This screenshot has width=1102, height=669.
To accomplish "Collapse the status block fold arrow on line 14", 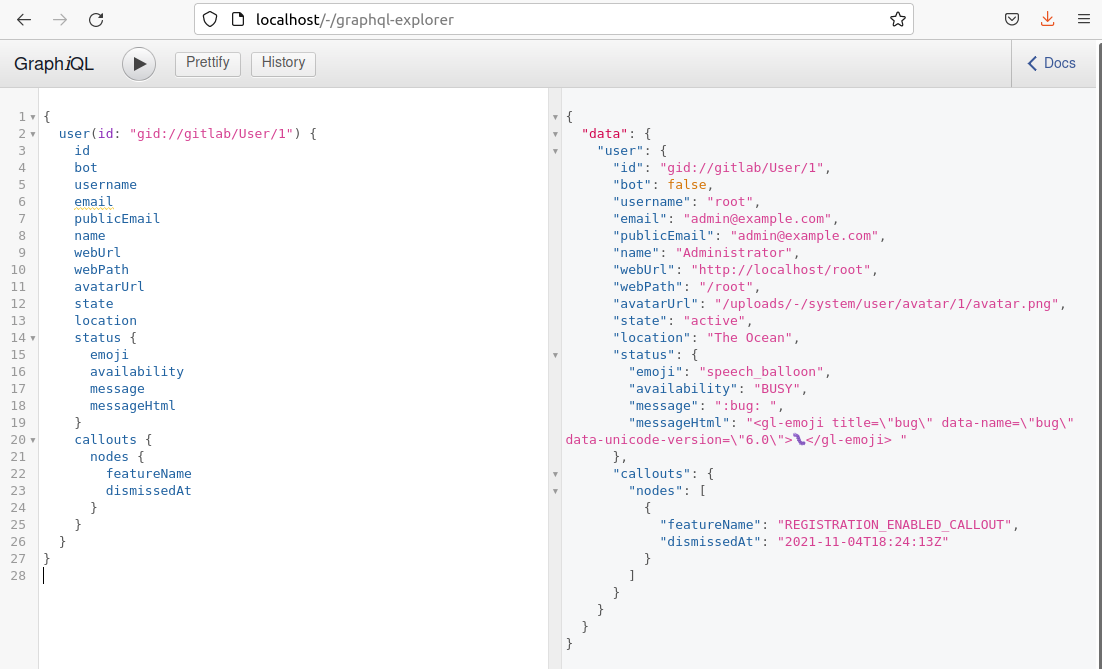I will click(32, 338).
